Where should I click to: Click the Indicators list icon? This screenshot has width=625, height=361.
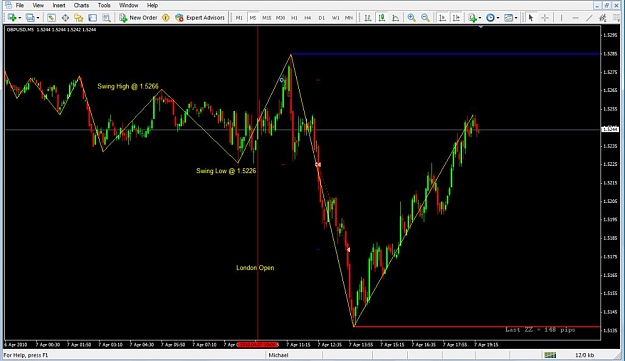473,18
